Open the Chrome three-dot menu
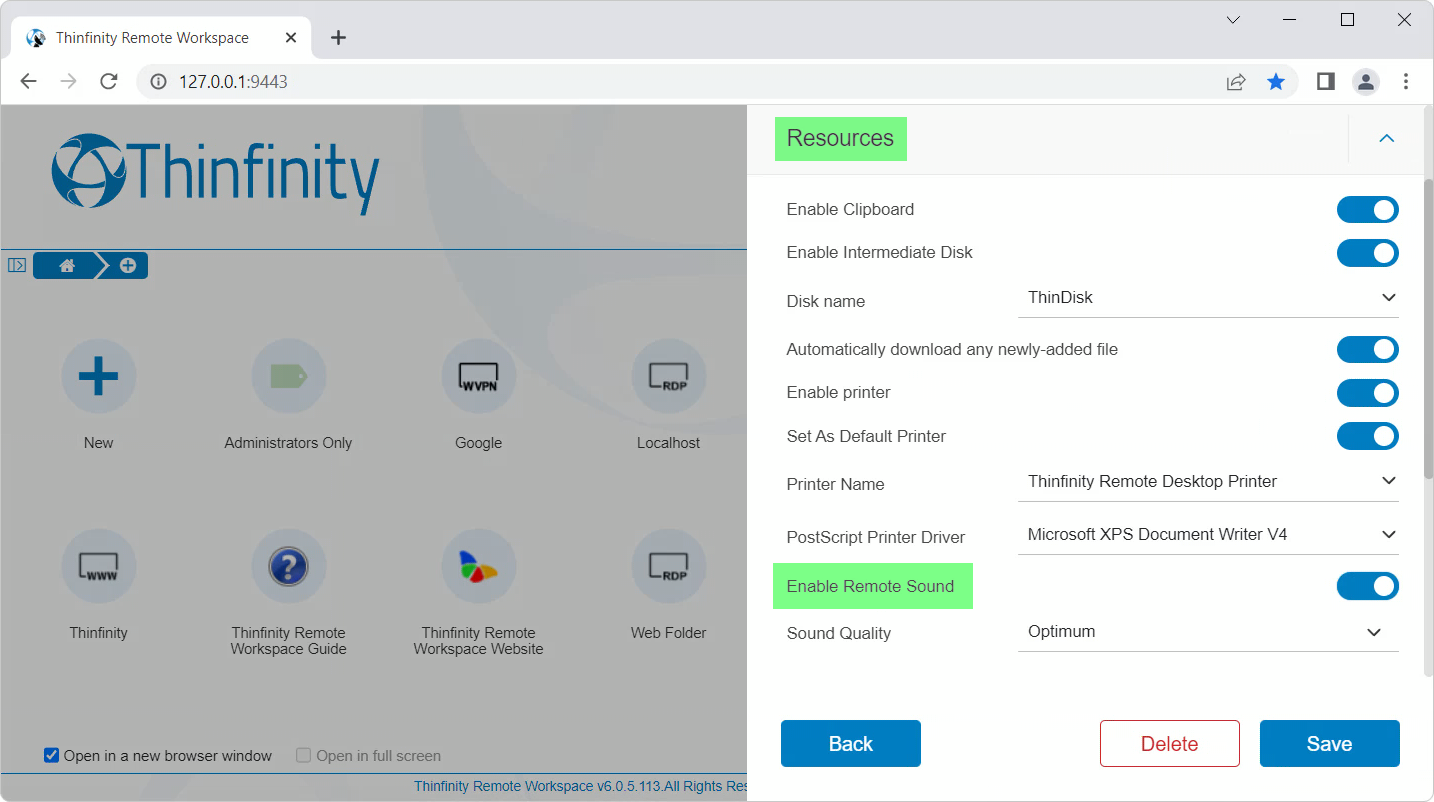Viewport: 1434px width, 802px height. (1406, 82)
